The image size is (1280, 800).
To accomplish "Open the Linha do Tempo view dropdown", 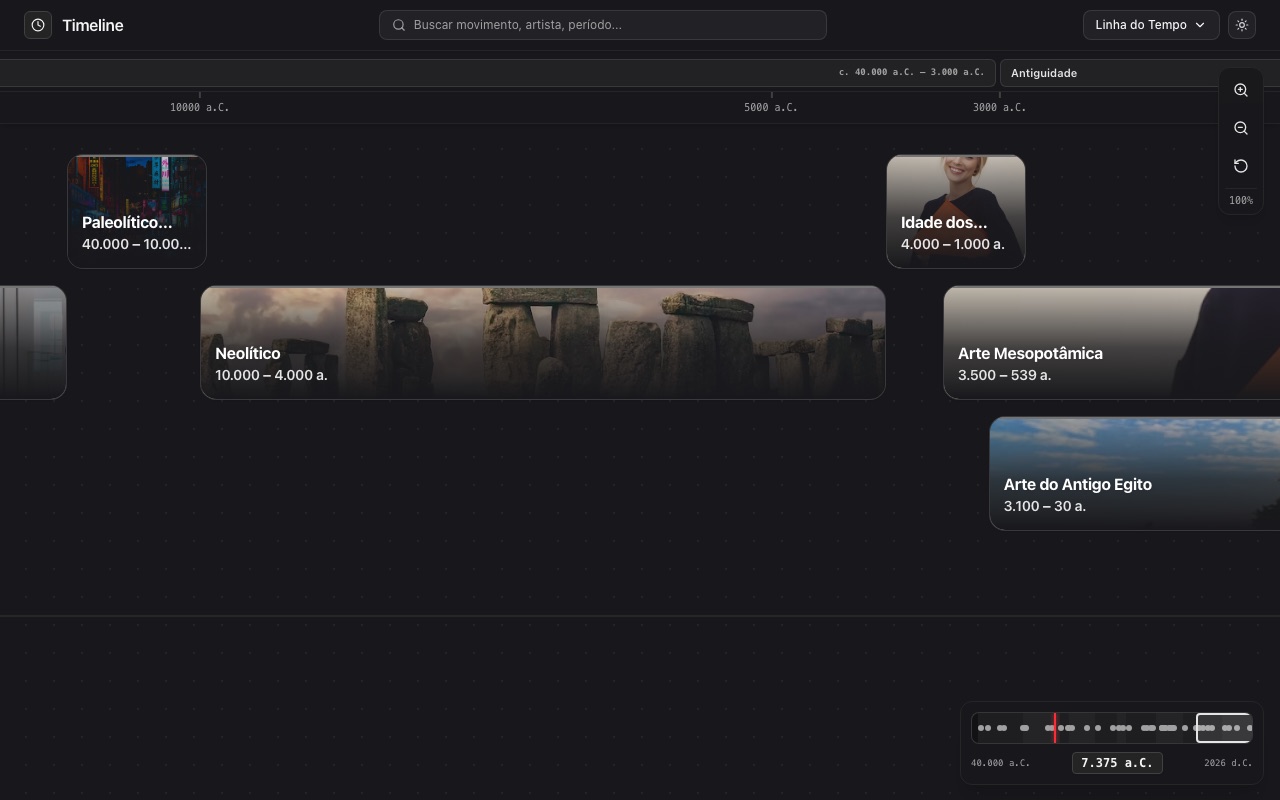I will [x=1151, y=25].
